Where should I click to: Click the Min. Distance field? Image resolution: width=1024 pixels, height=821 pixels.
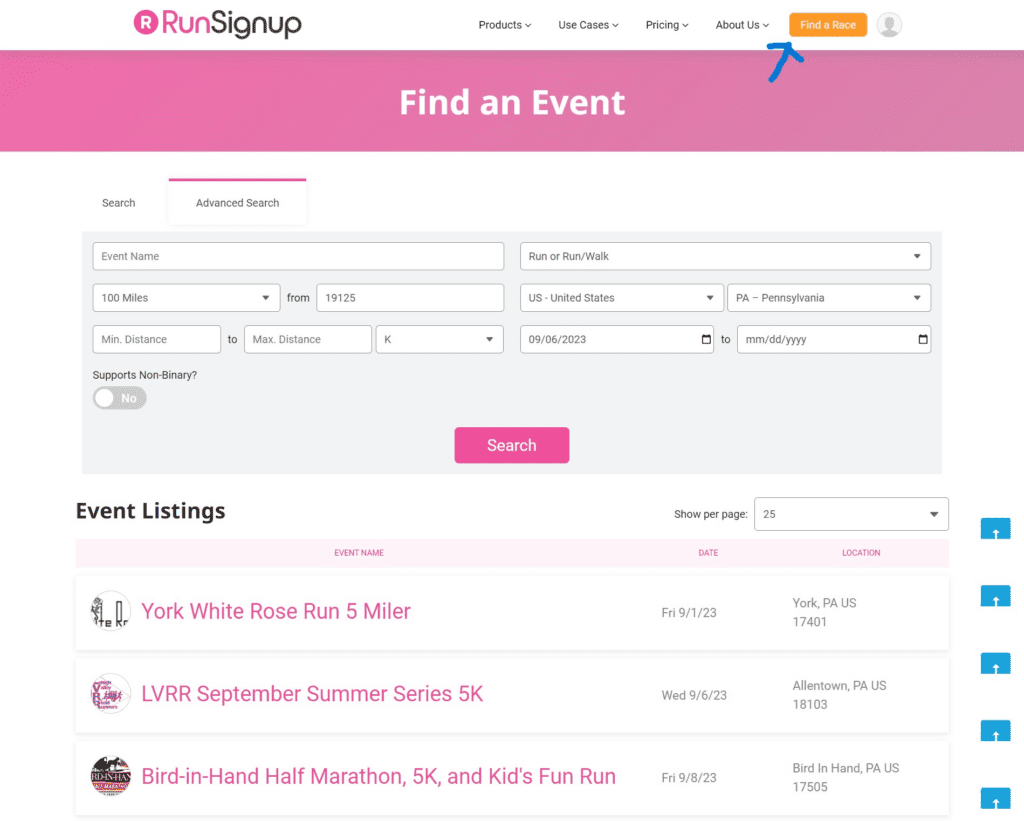point(157,340)
